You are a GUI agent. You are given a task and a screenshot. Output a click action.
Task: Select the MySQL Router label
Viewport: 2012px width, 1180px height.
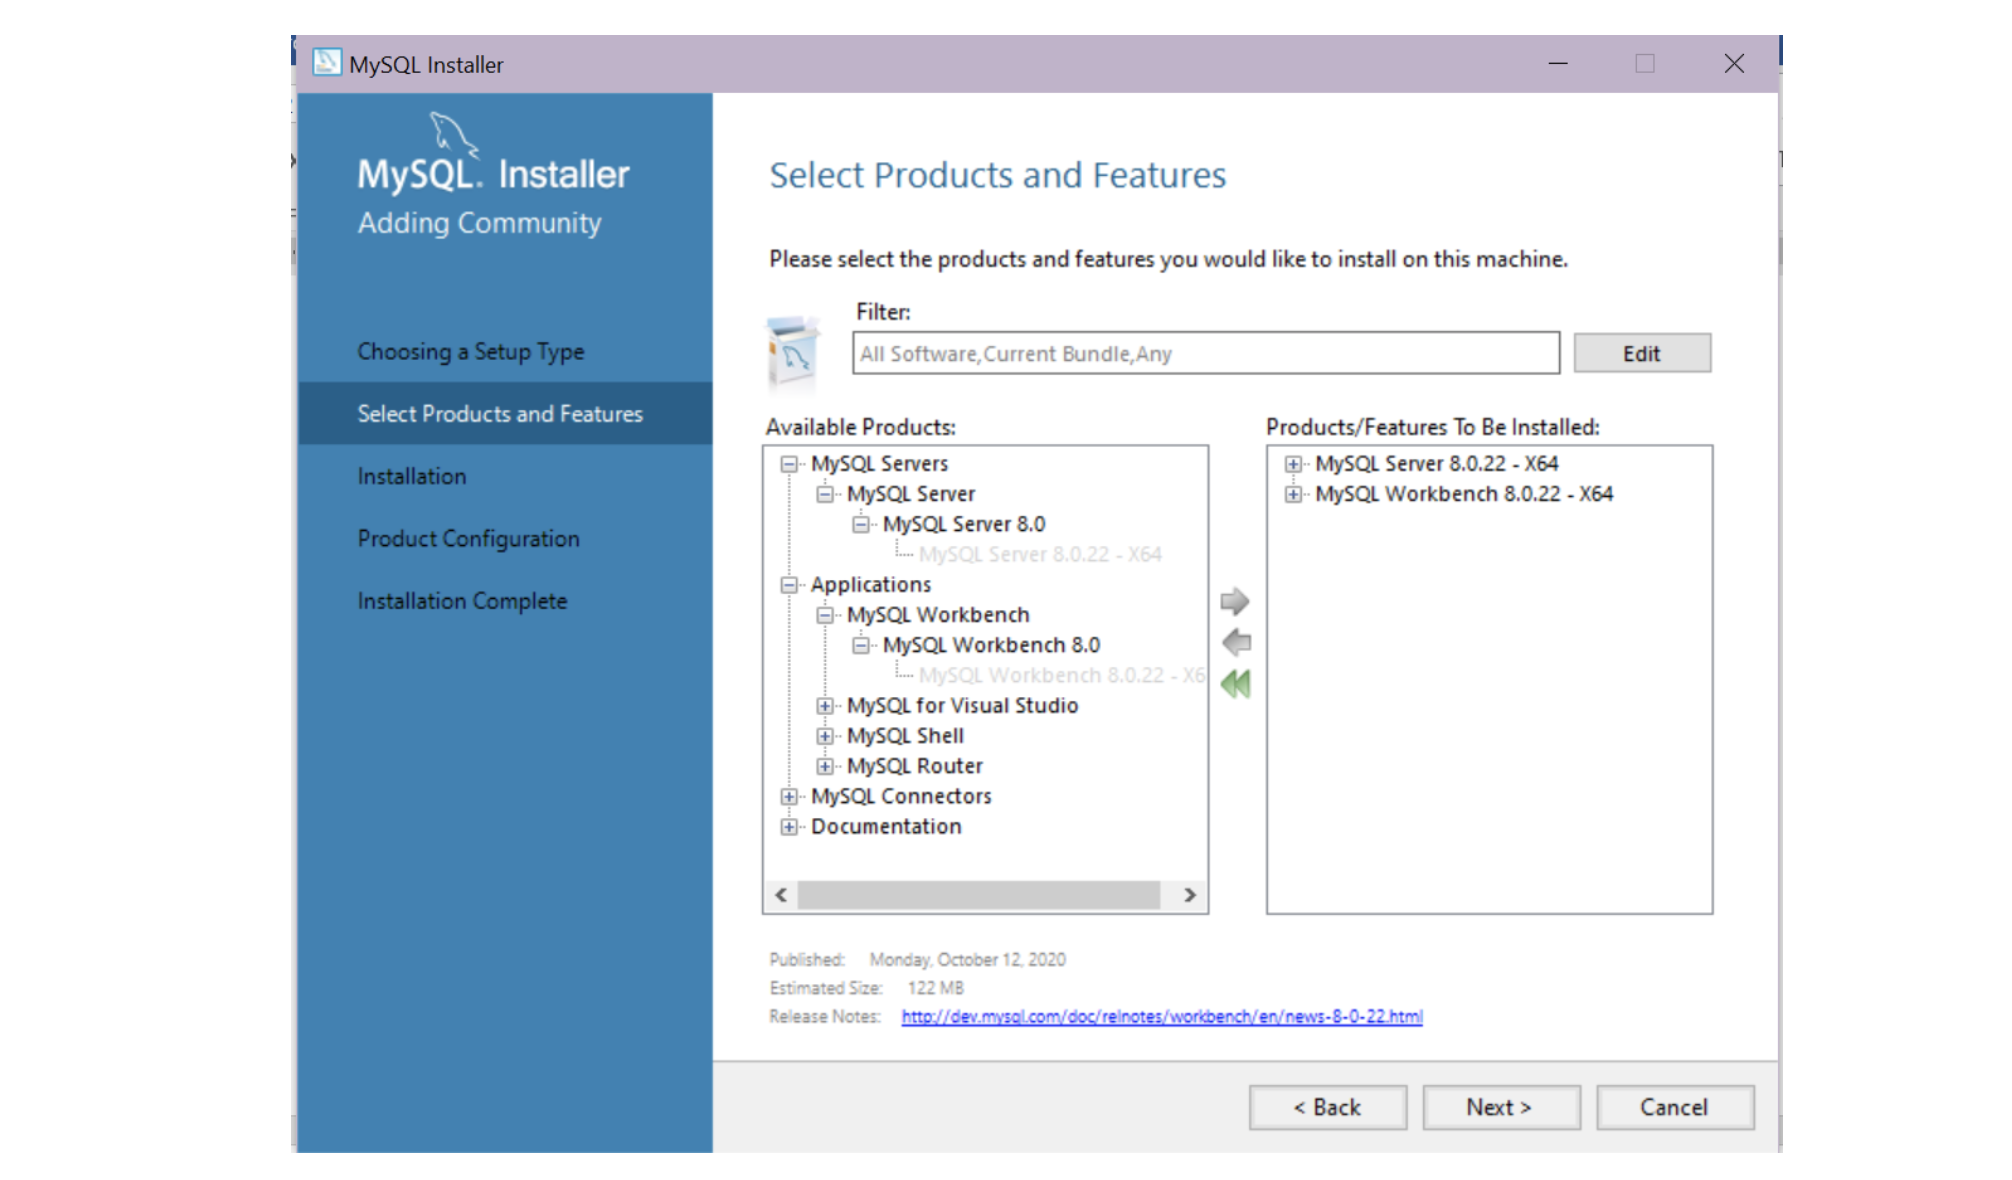click(915, 766)
